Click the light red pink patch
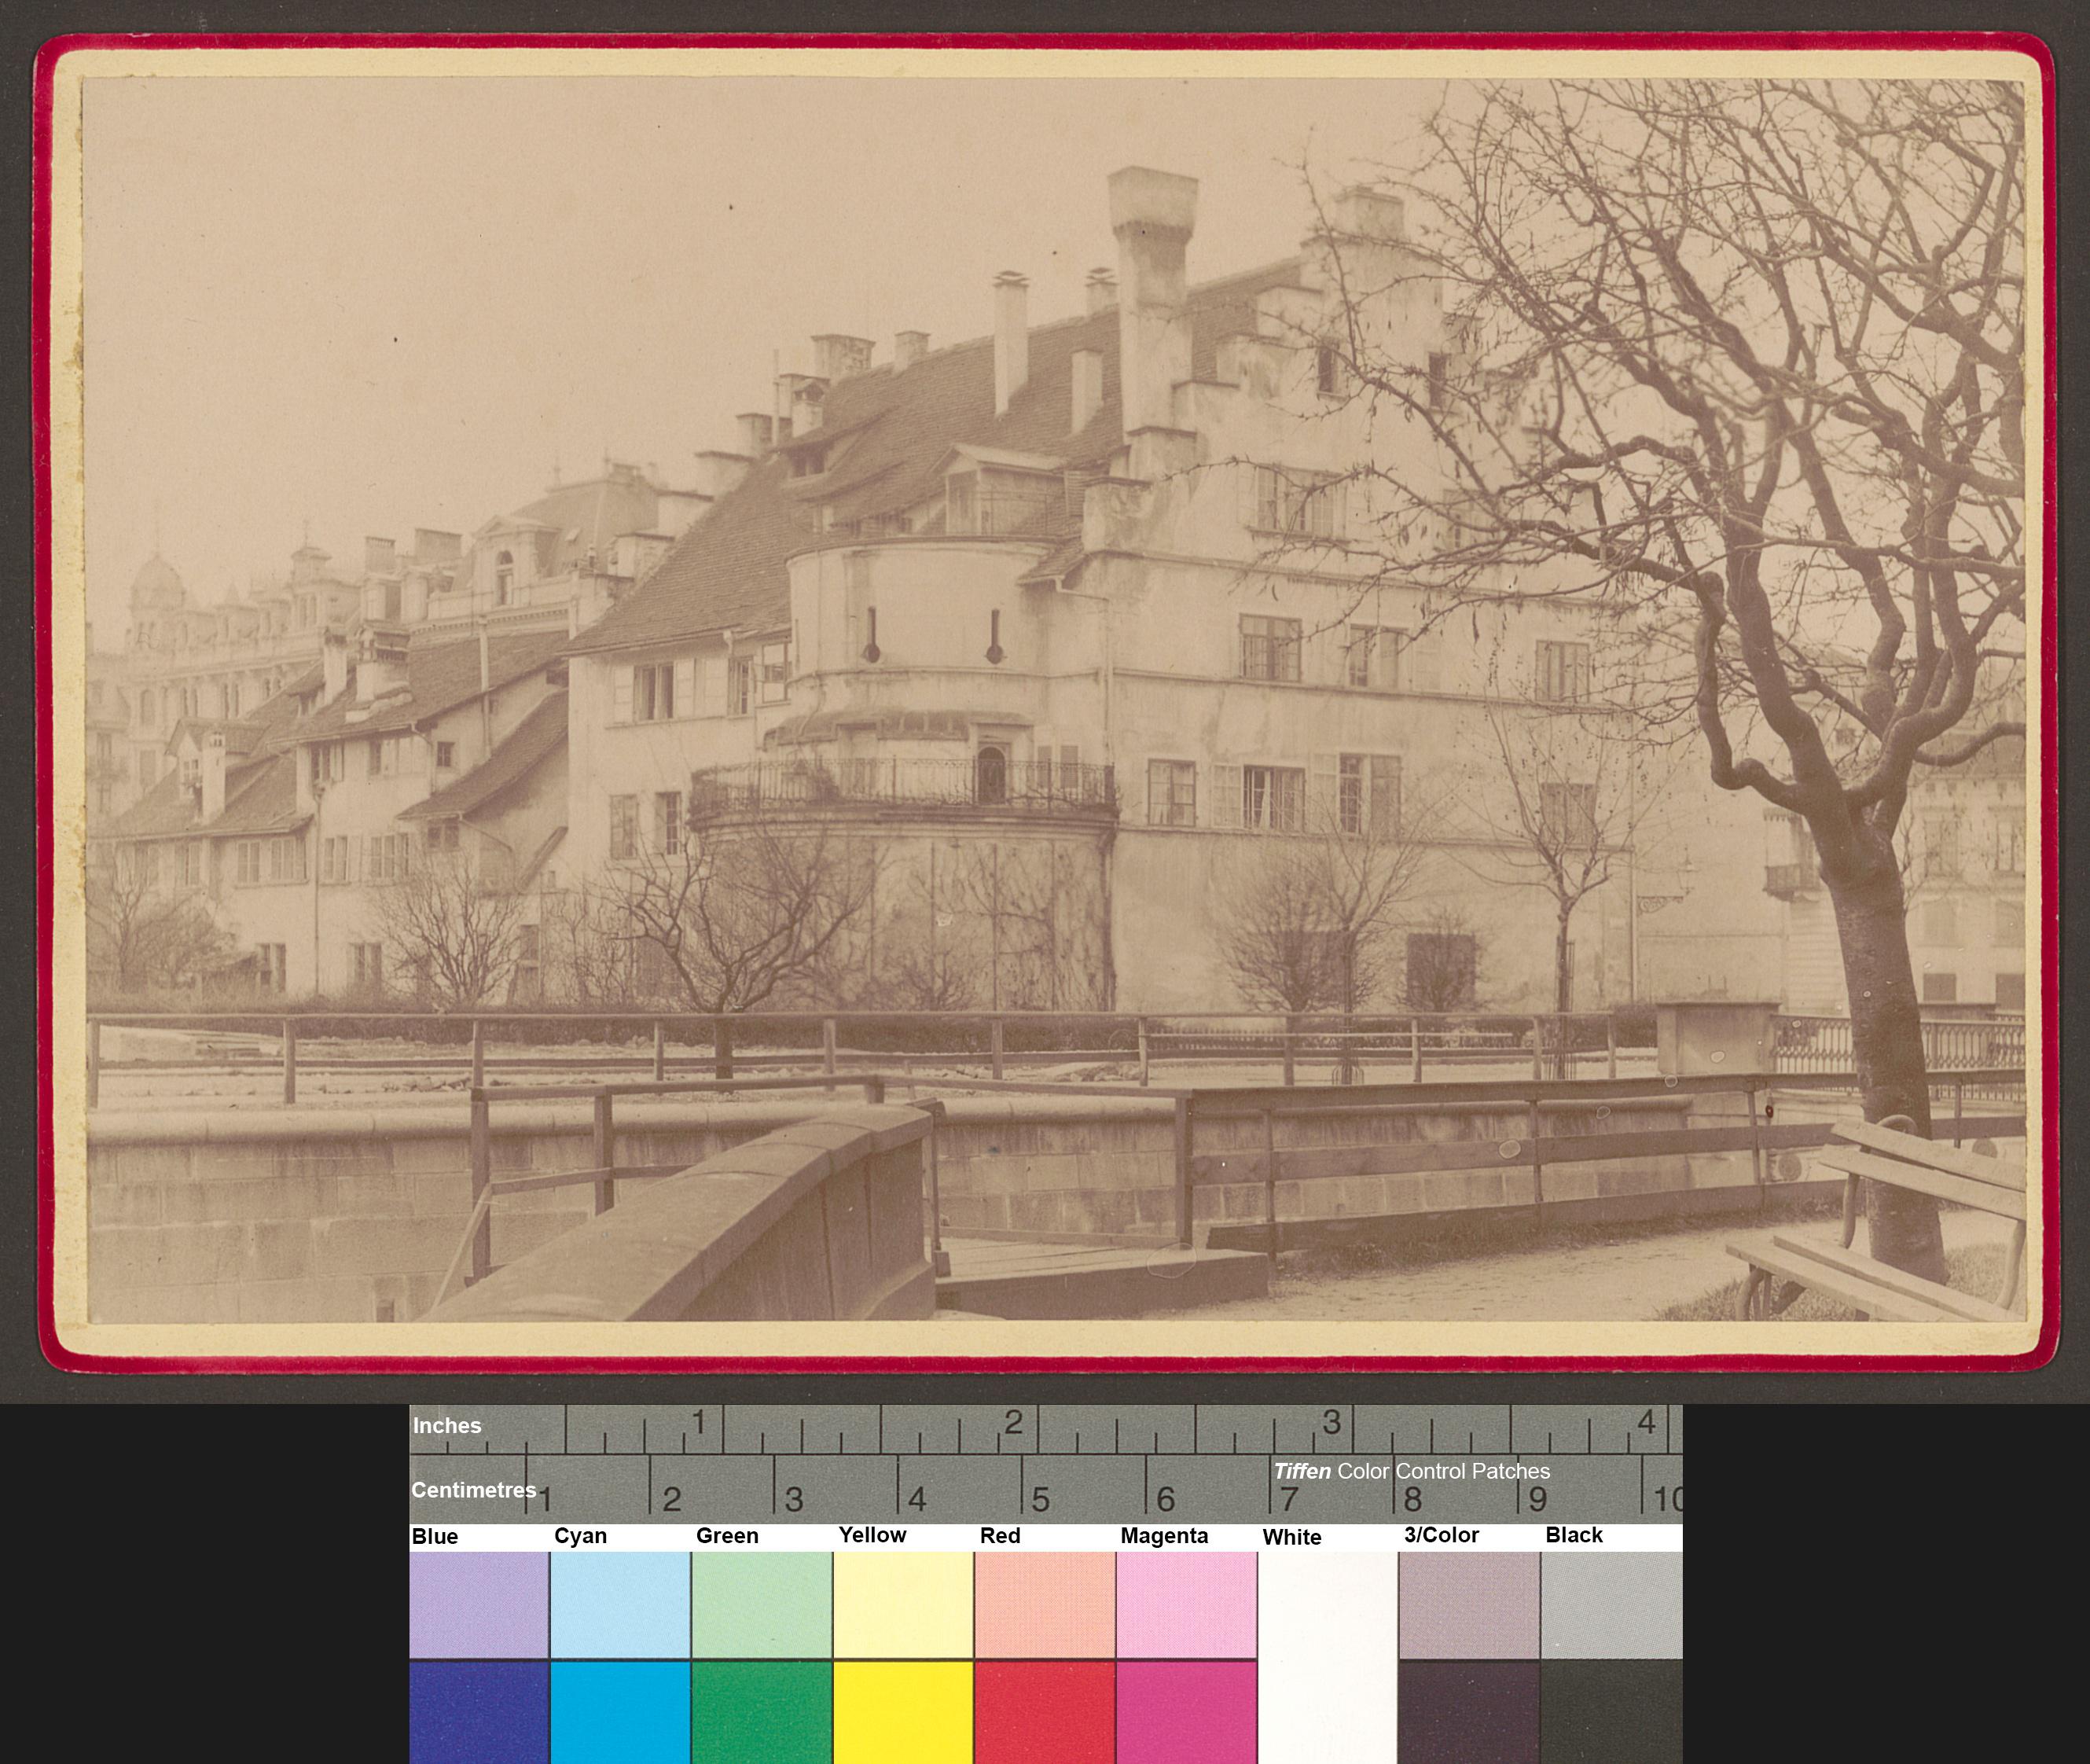This screenshot has height=1764, width=2090. click(x=1045, y=1604)
